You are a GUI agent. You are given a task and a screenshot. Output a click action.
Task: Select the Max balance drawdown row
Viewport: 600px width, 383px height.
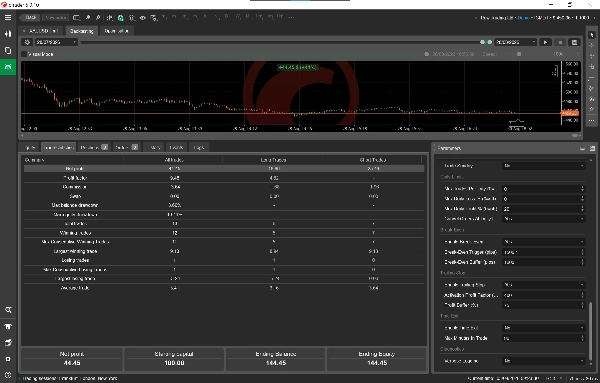[224, 205]
